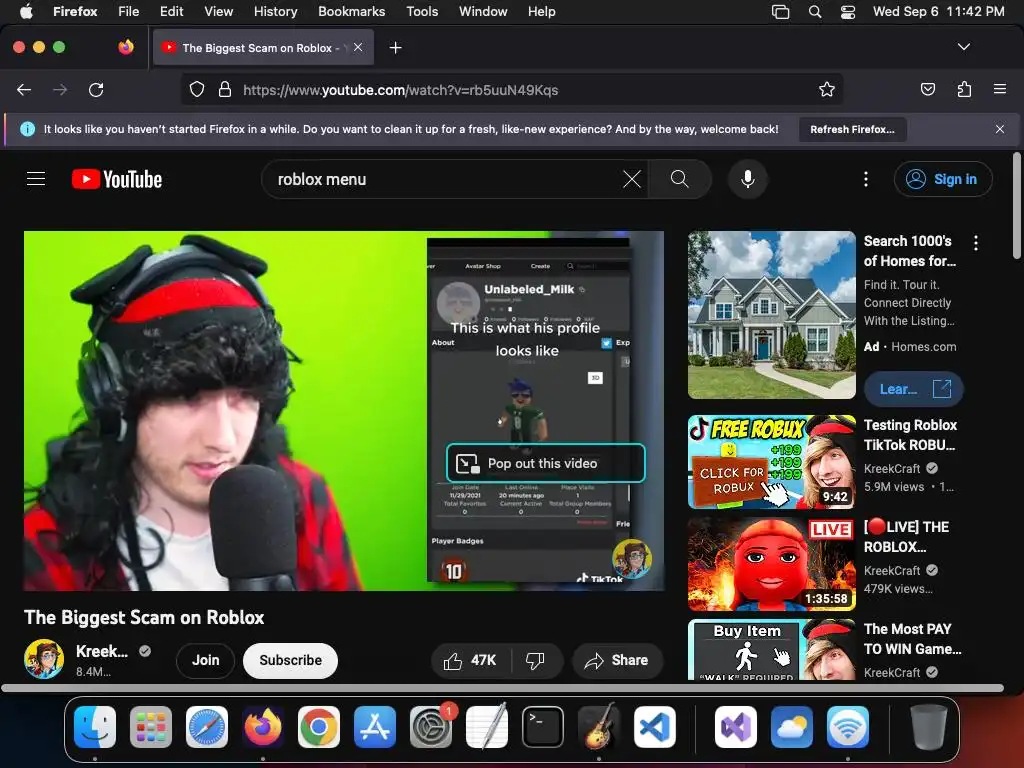The image size is (1024, 768).
Task: Go back to the previous page
Action: point(24,90)
